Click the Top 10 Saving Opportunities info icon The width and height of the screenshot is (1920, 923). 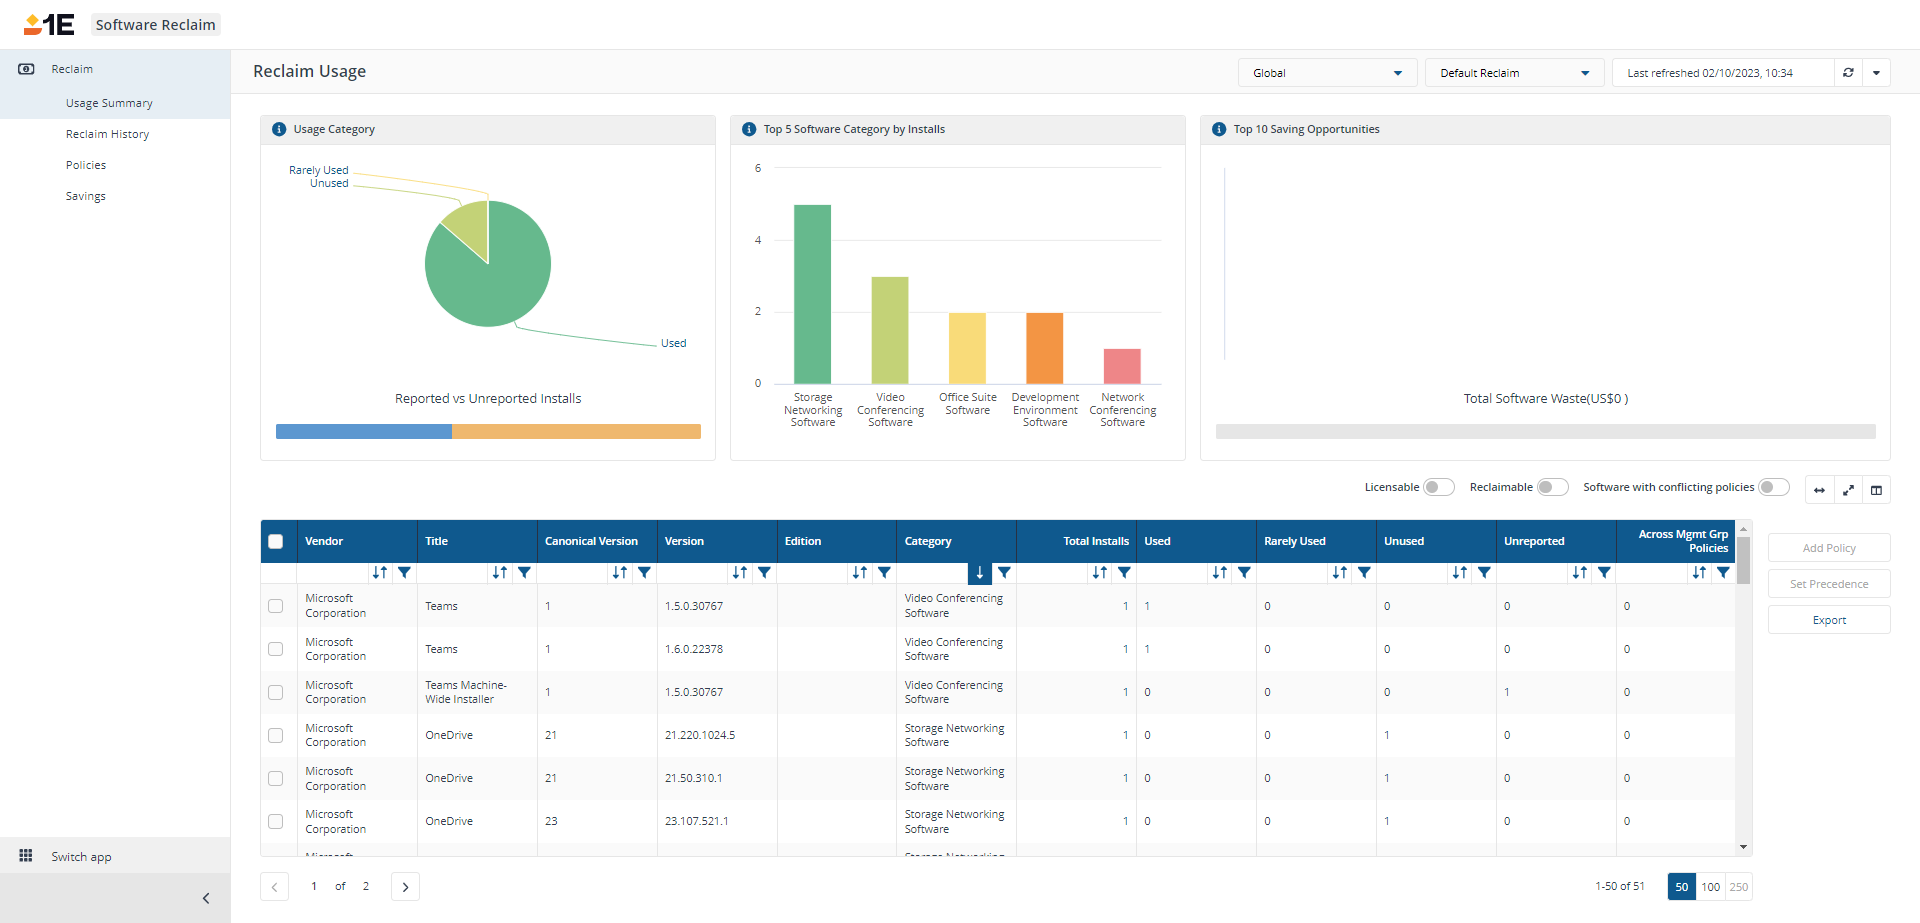pyautogui.click(x=1219, y=130)
